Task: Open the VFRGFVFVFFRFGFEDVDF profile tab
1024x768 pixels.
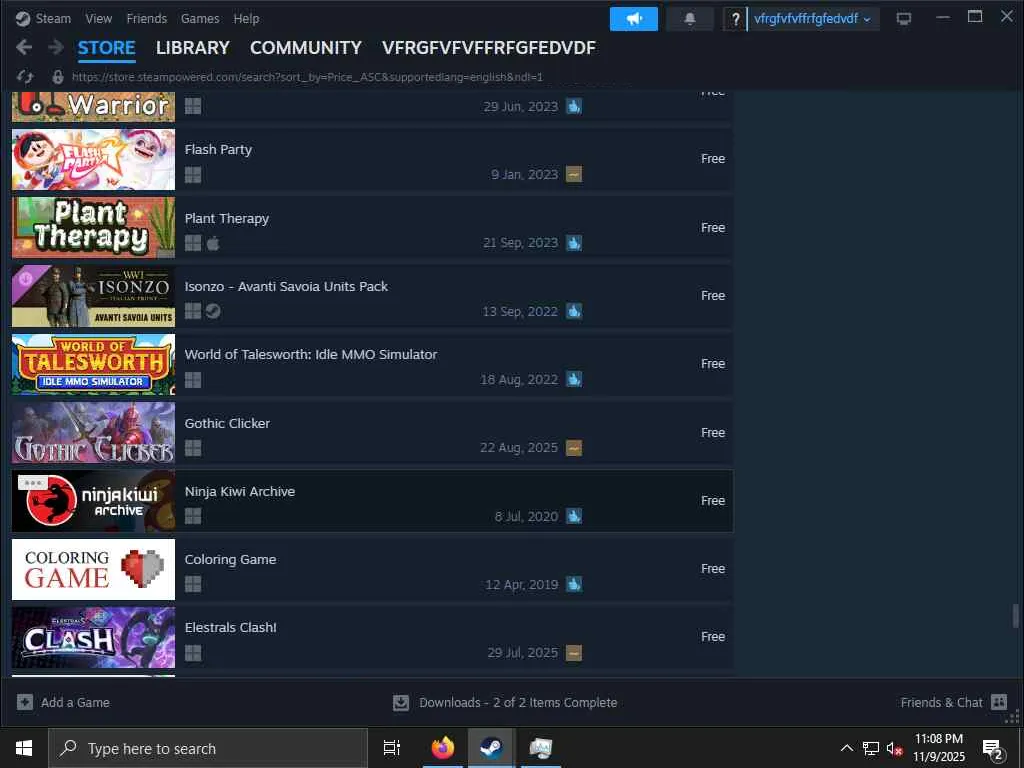Action: coord(489,48)
